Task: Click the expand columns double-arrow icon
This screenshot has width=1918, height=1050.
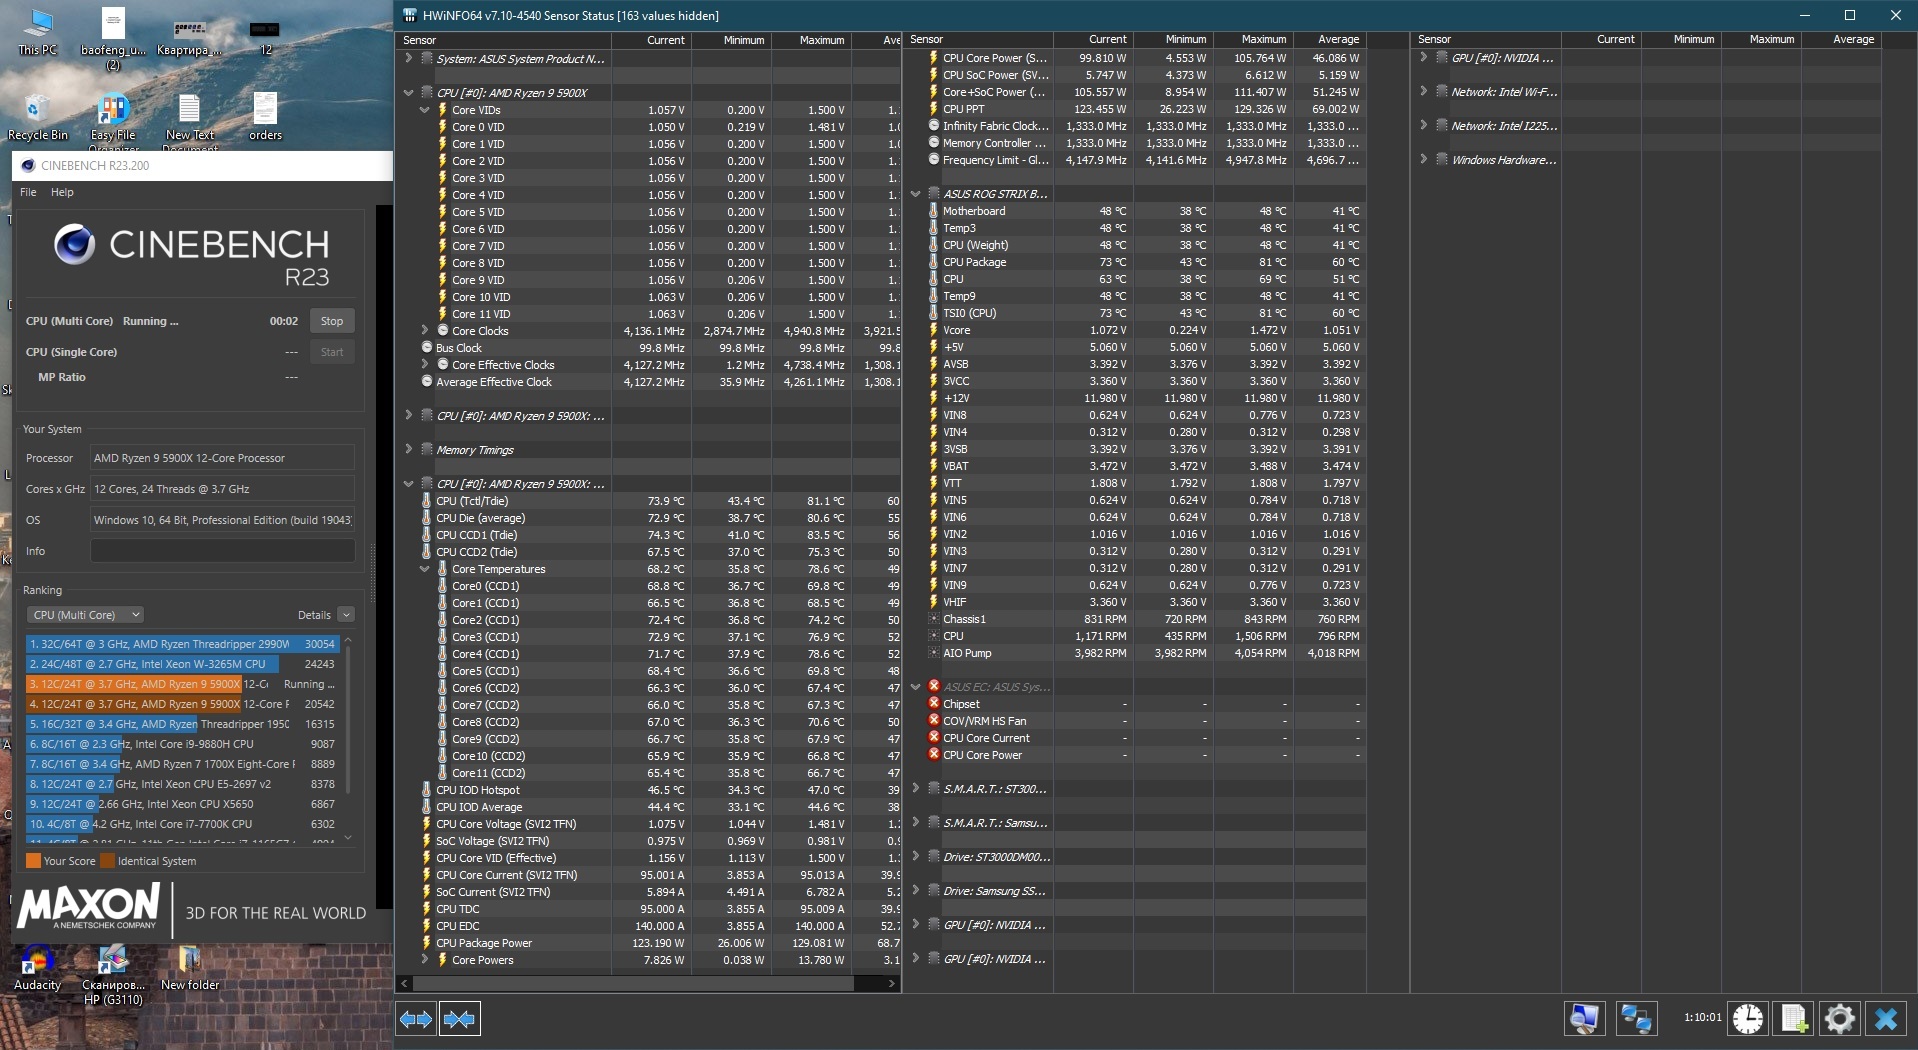Action: click(x=416, y=1019)
